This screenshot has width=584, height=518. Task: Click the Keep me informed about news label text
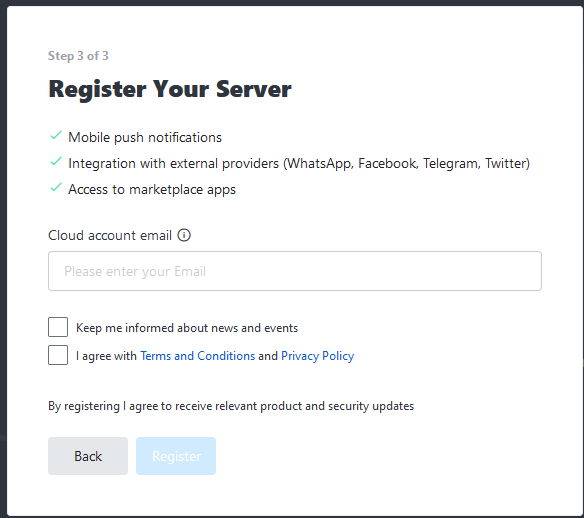point(187,328)
